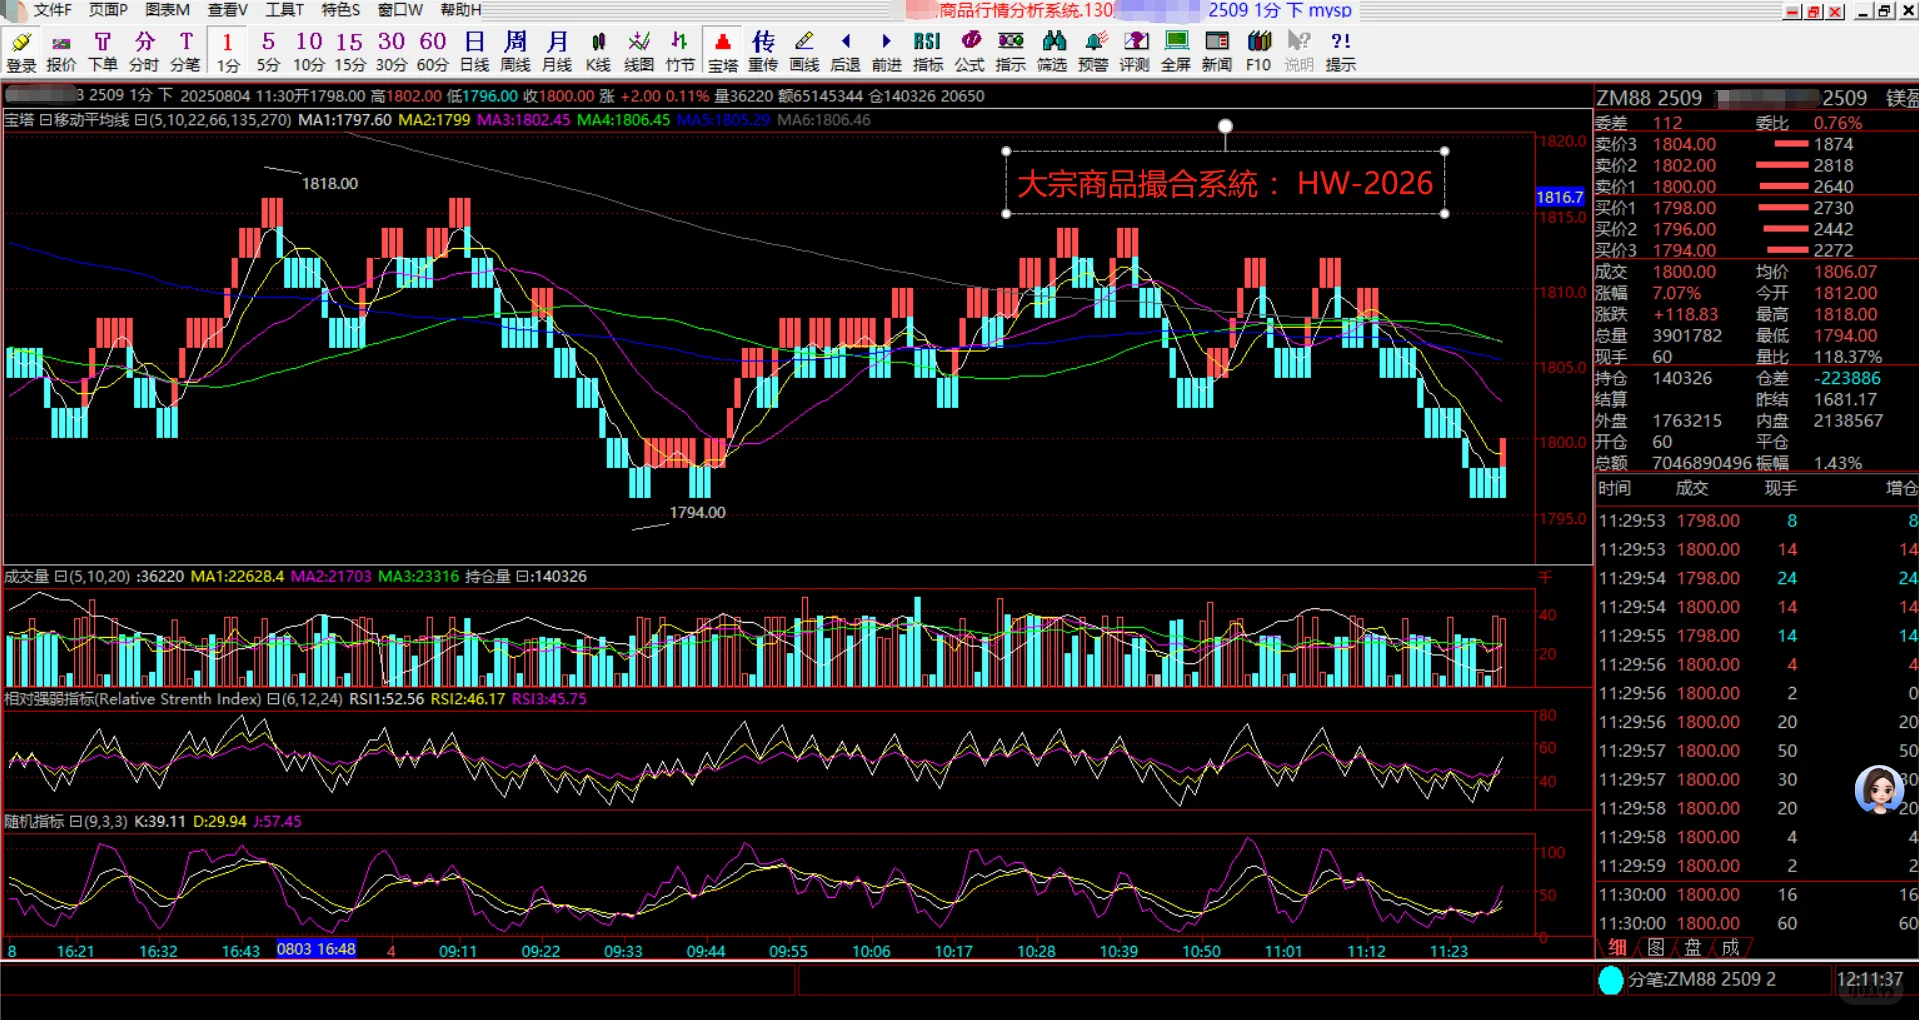This screenshot has height=1020, width=1919.
Task: Click the rotation handle above the annotation box
Action: (x=1225, y=126)
